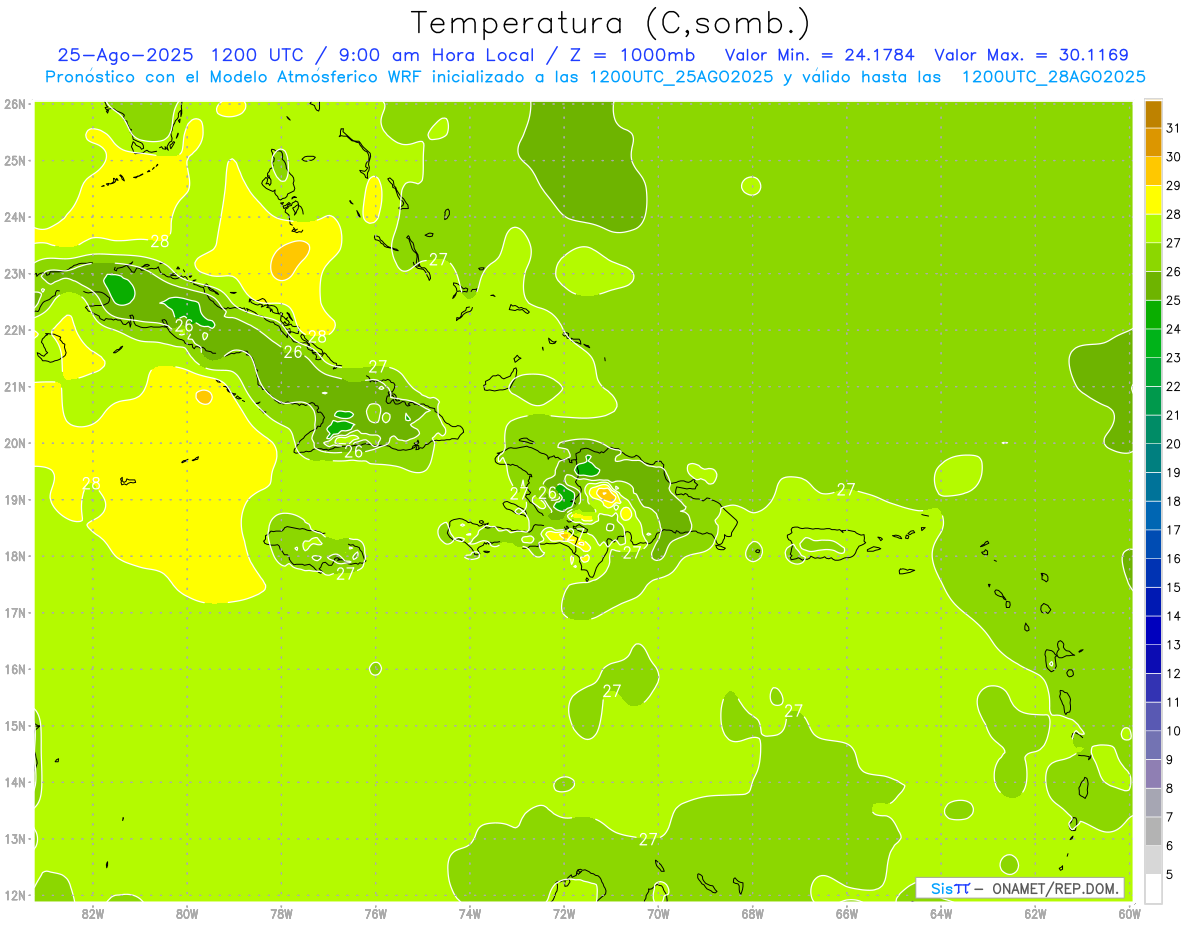Click legend value '15' on the color scale
The image size is (1200, 927).
tap(1173, 587)
